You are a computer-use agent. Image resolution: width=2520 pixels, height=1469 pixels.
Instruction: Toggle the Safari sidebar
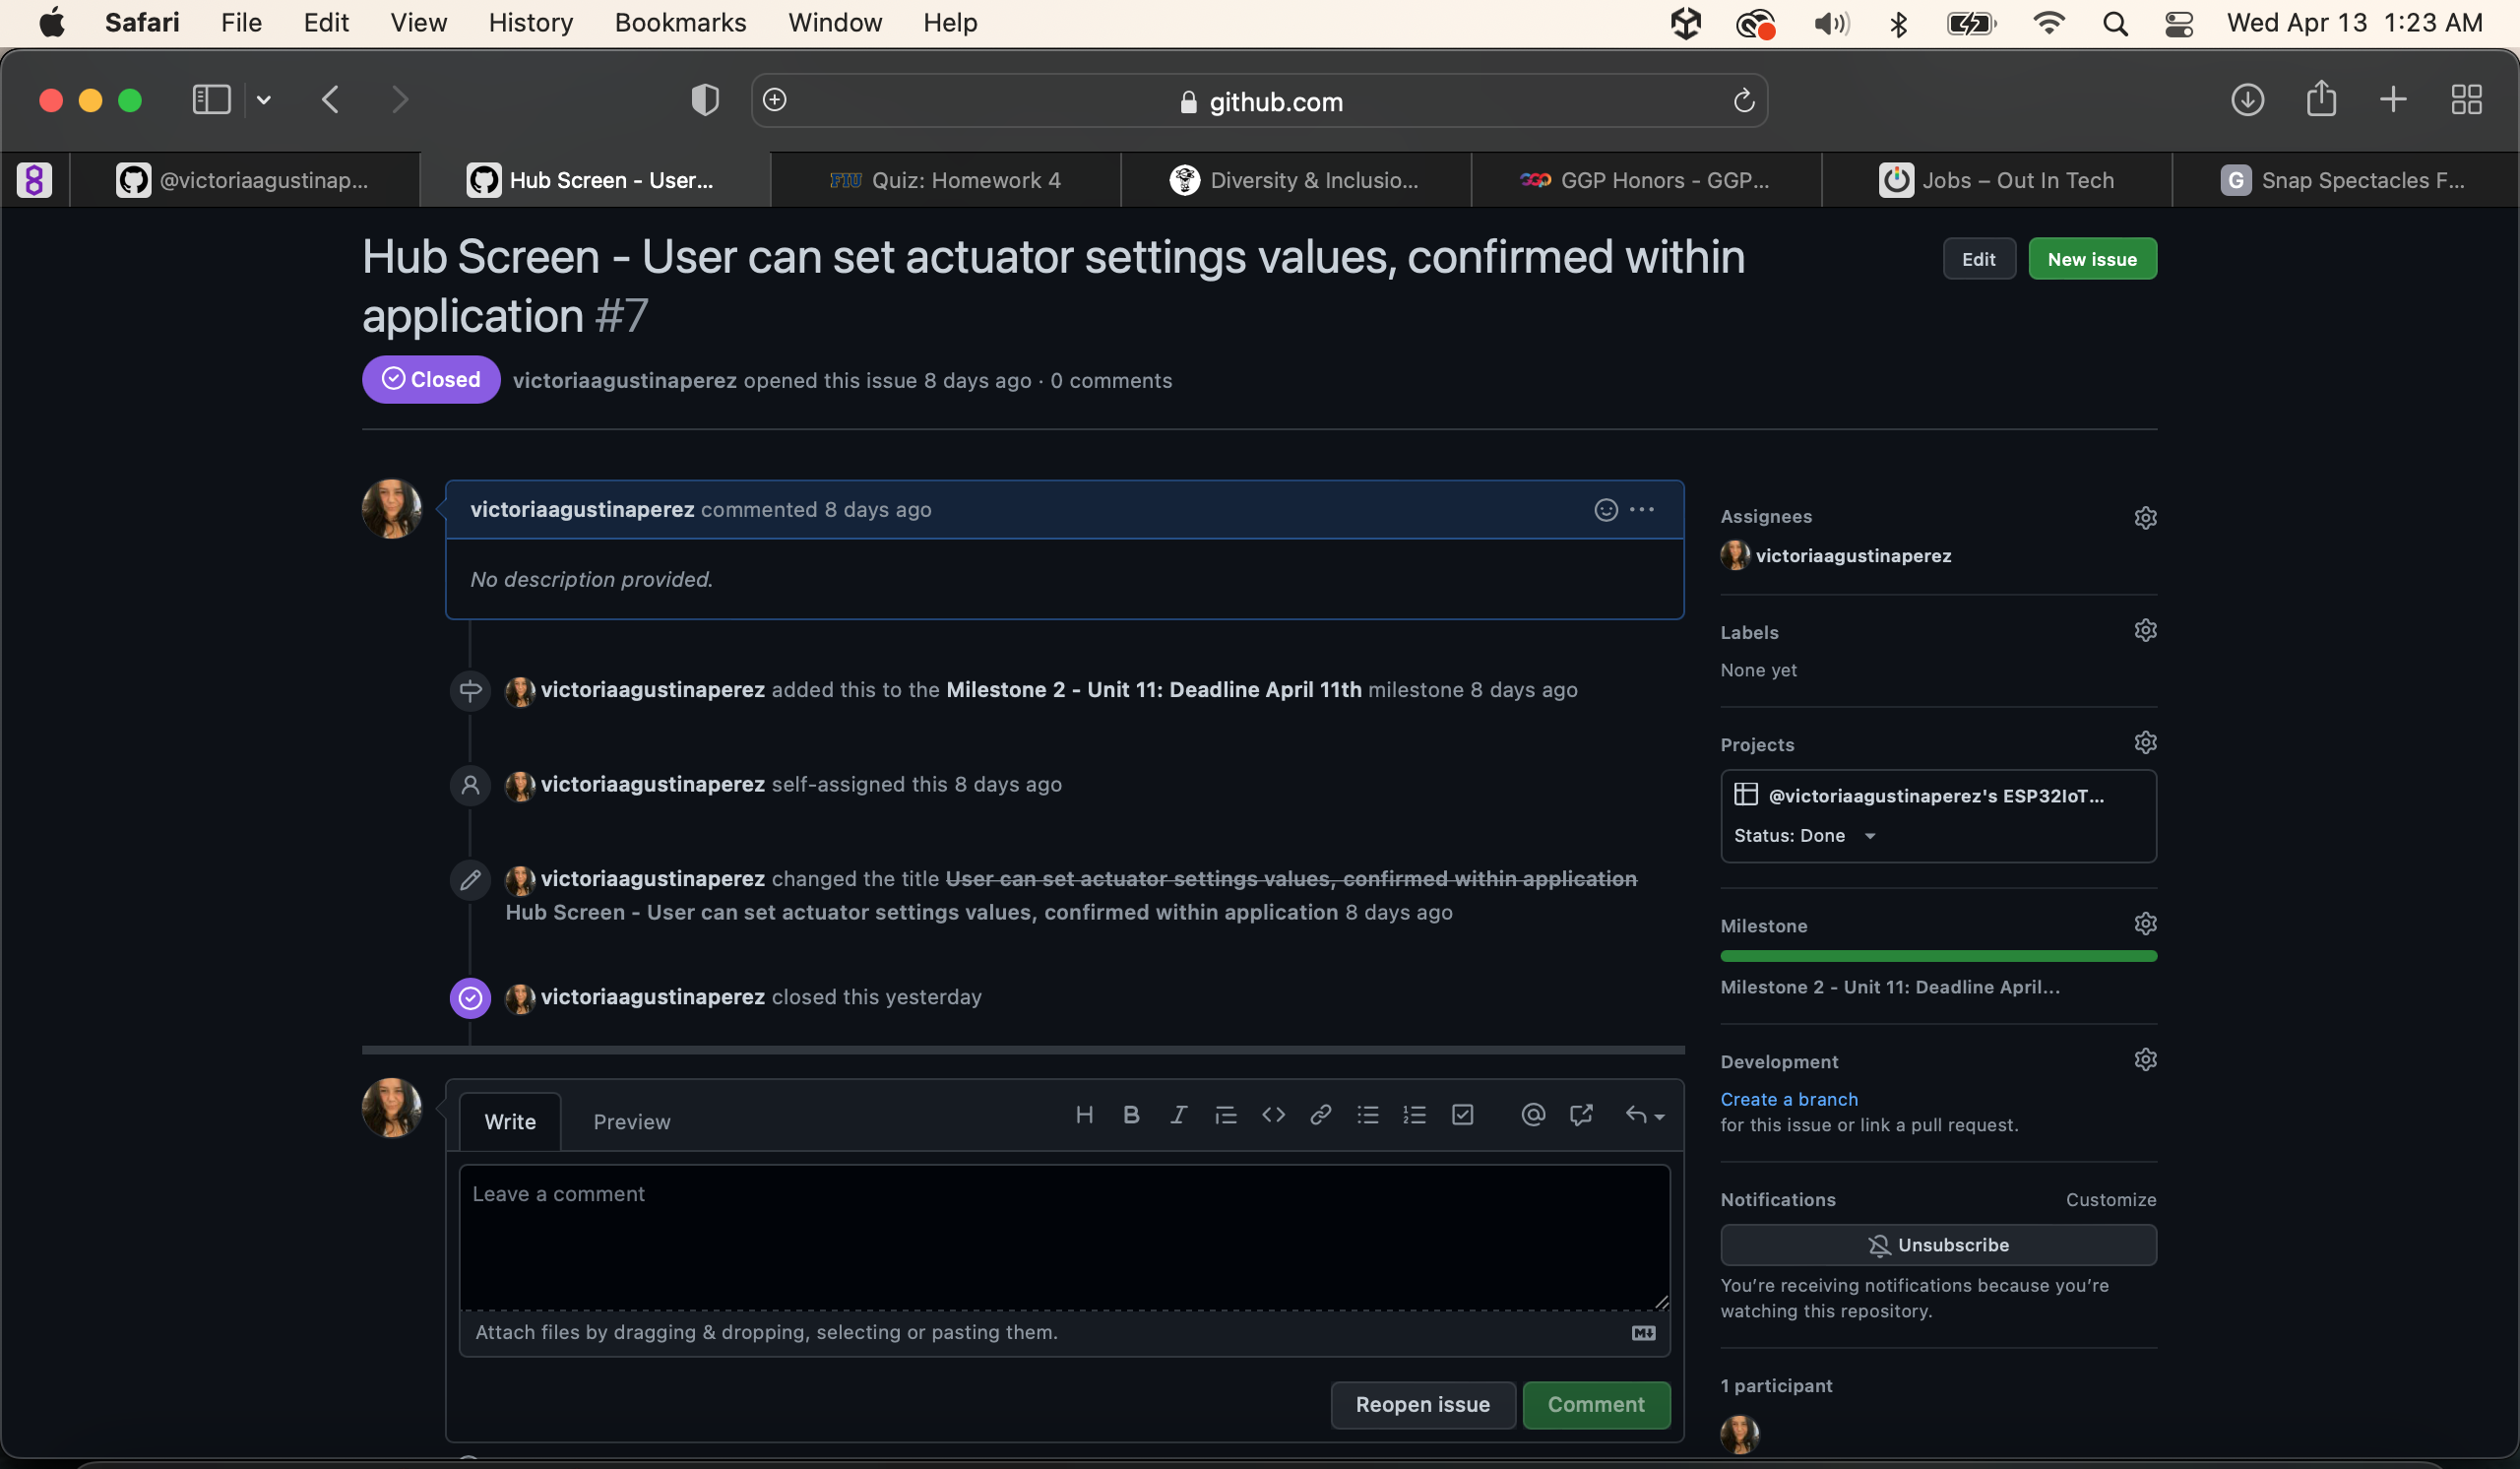click(211, 100)
